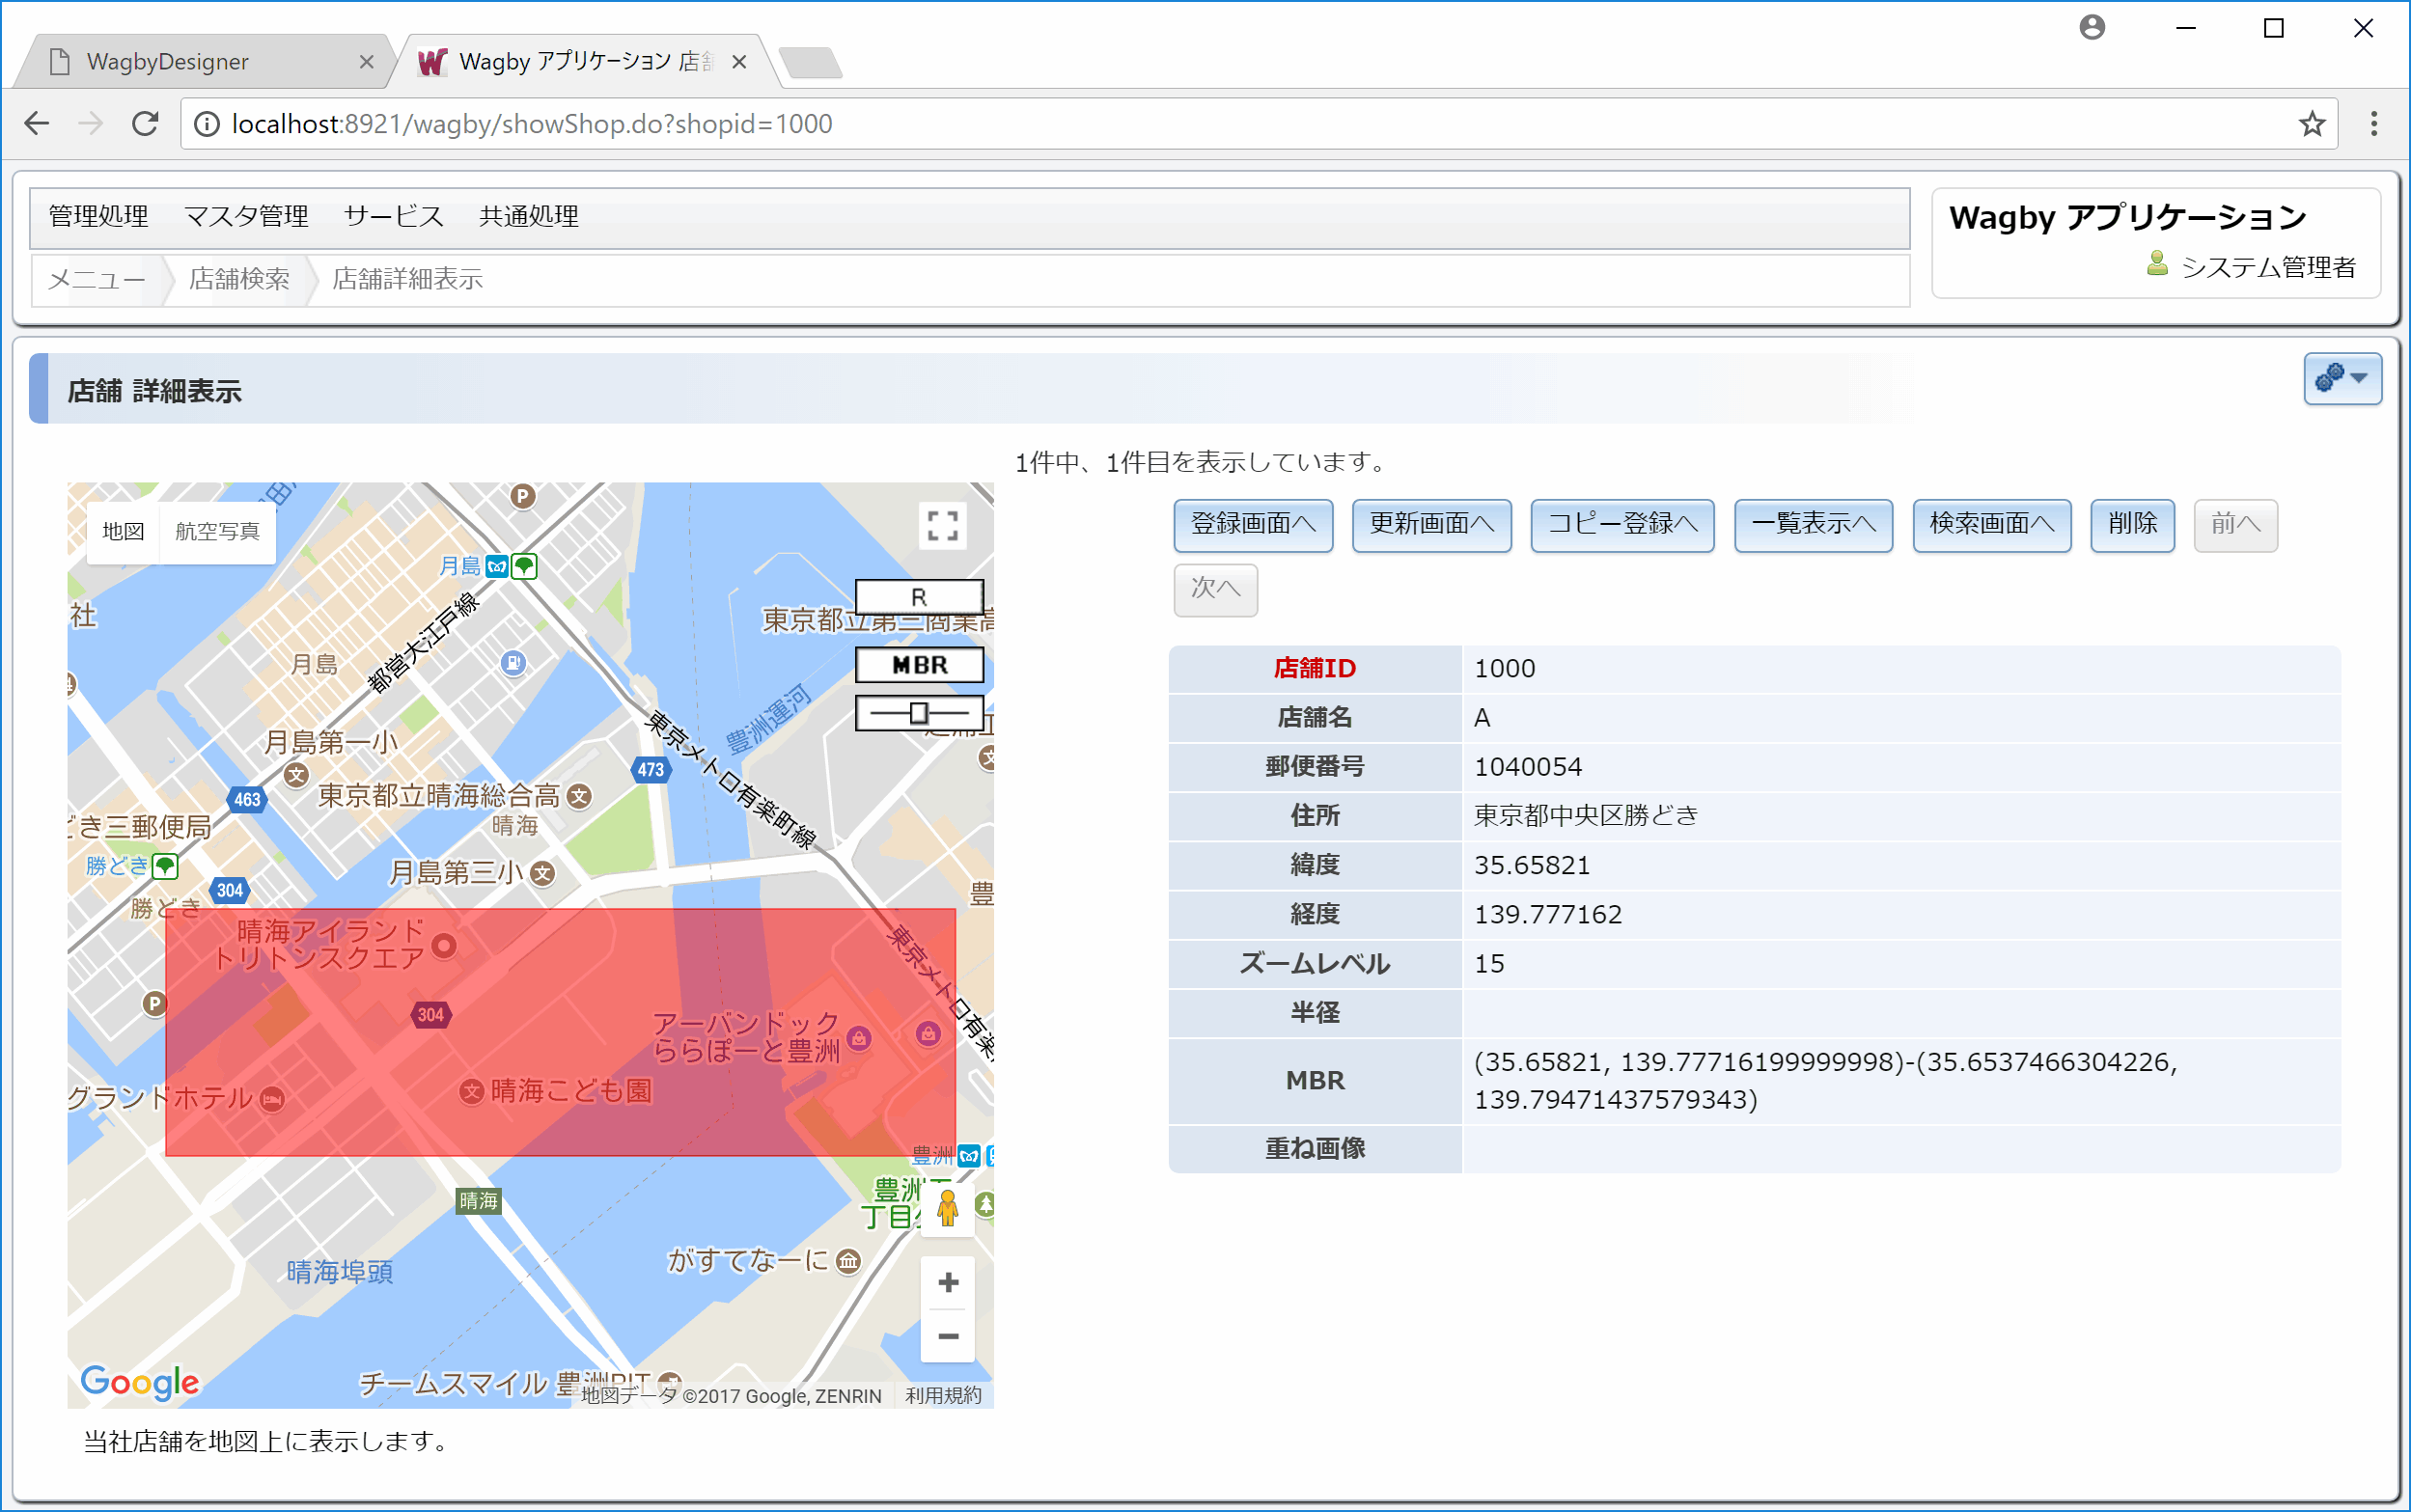Click the 次へ button

(x=1215, y=589)
